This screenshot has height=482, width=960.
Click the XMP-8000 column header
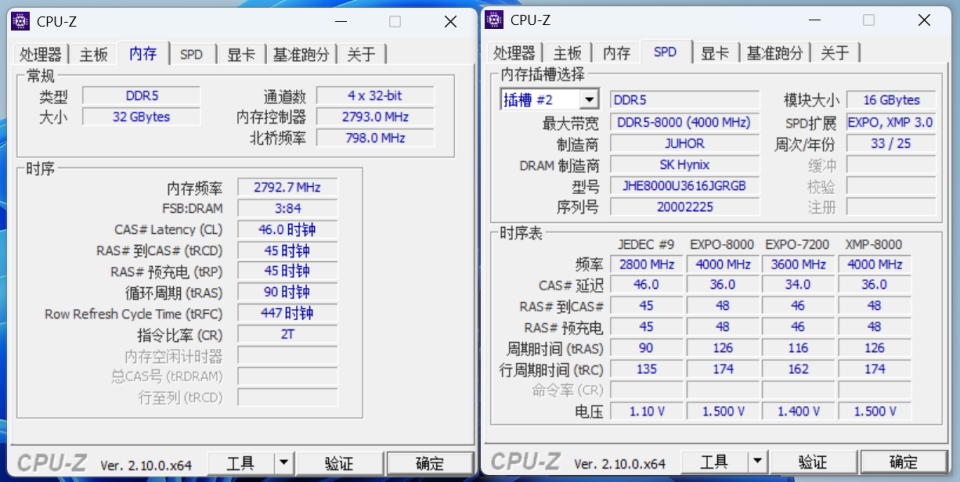click(874, 244)
